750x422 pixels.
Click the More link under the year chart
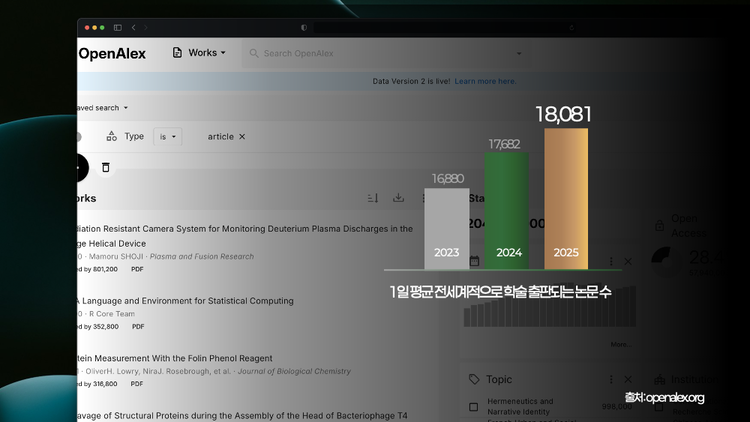pyautogui.click(x=621, y=344)
